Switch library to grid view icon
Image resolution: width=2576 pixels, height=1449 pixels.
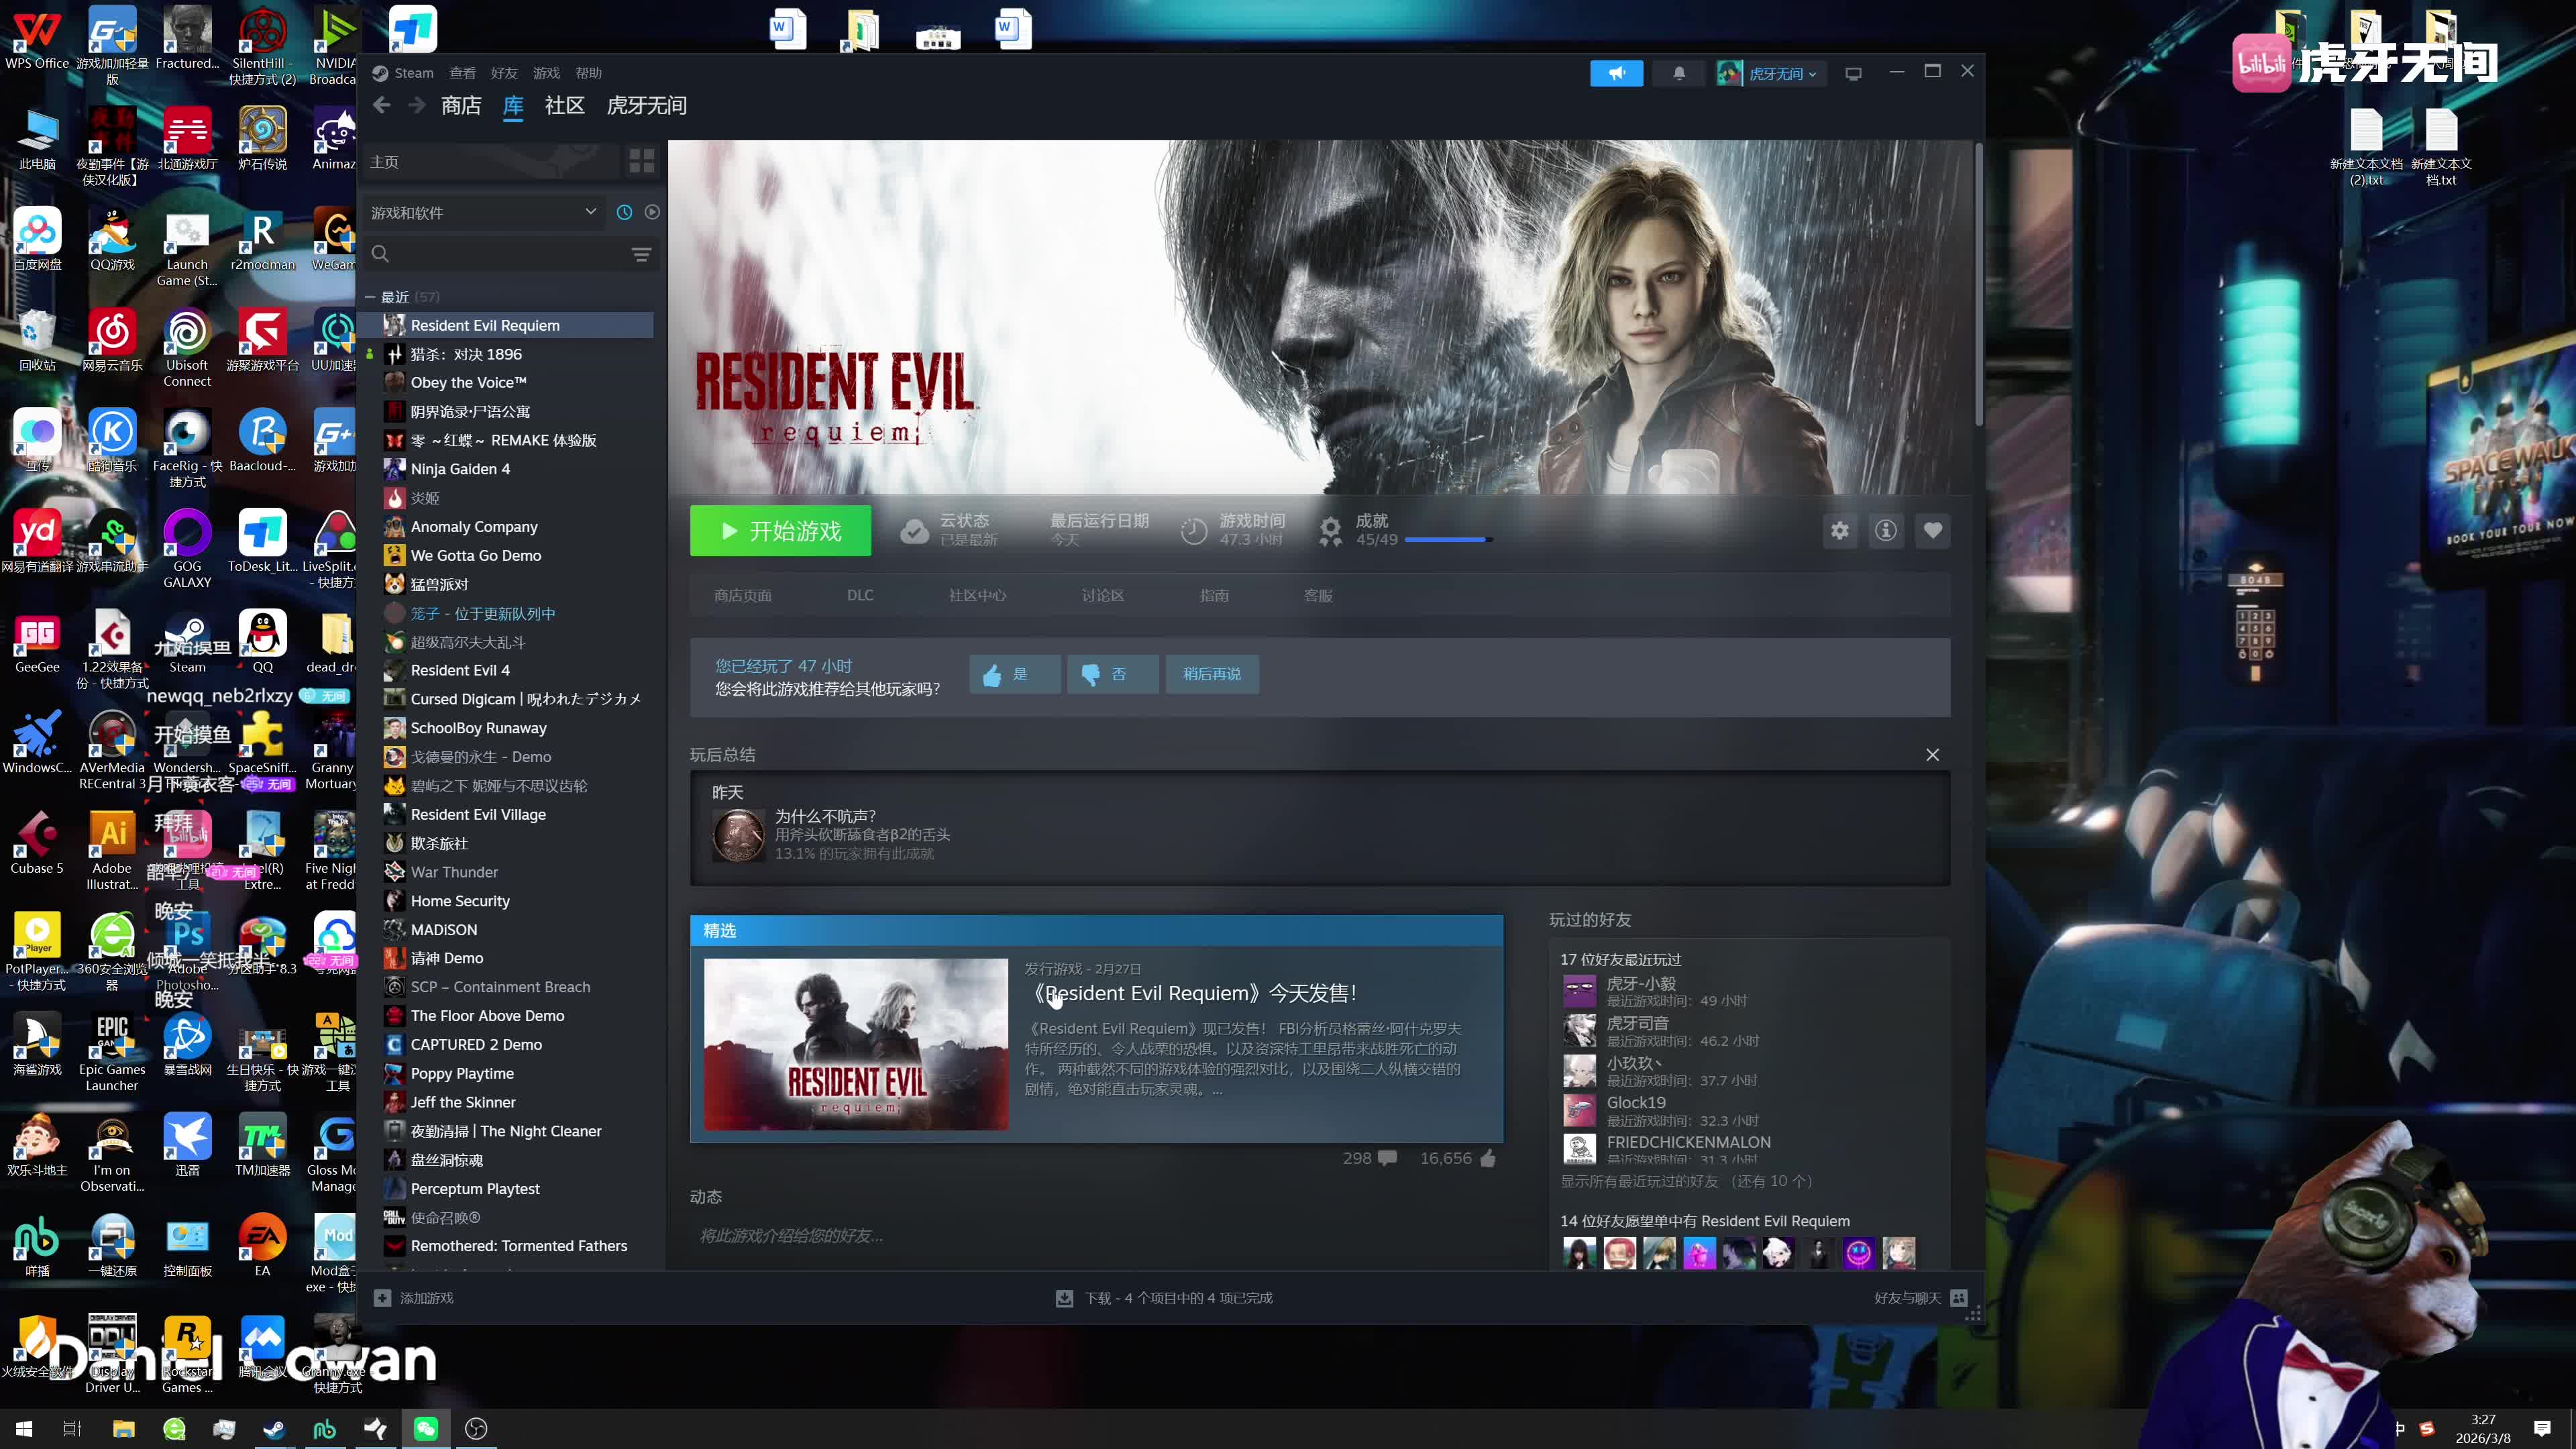641,161
